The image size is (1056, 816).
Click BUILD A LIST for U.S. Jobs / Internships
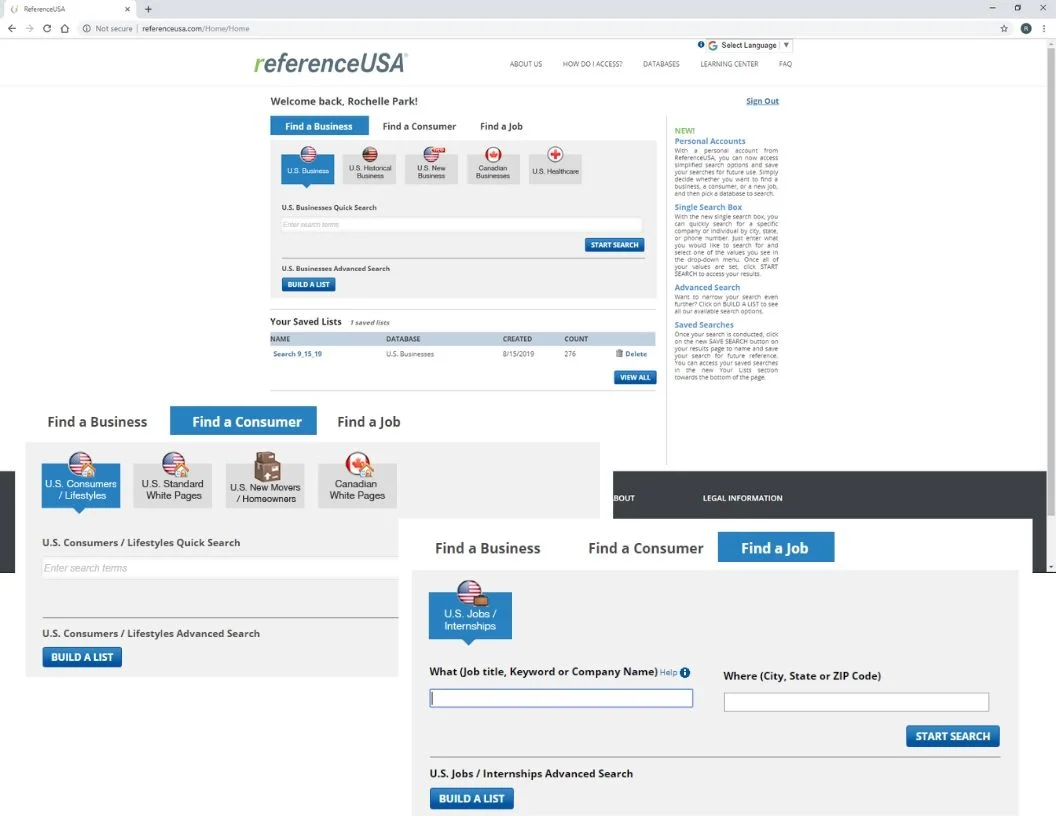(x=471, y=798)
